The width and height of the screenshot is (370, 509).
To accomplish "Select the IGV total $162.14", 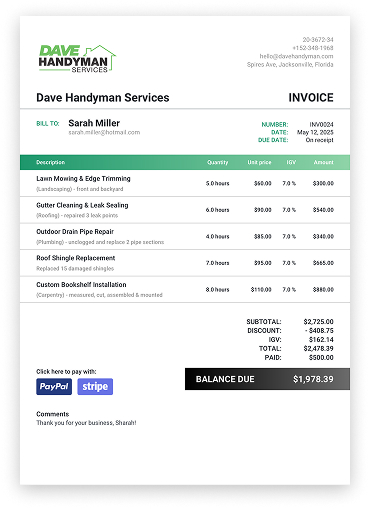I will (x=321, y=340).
